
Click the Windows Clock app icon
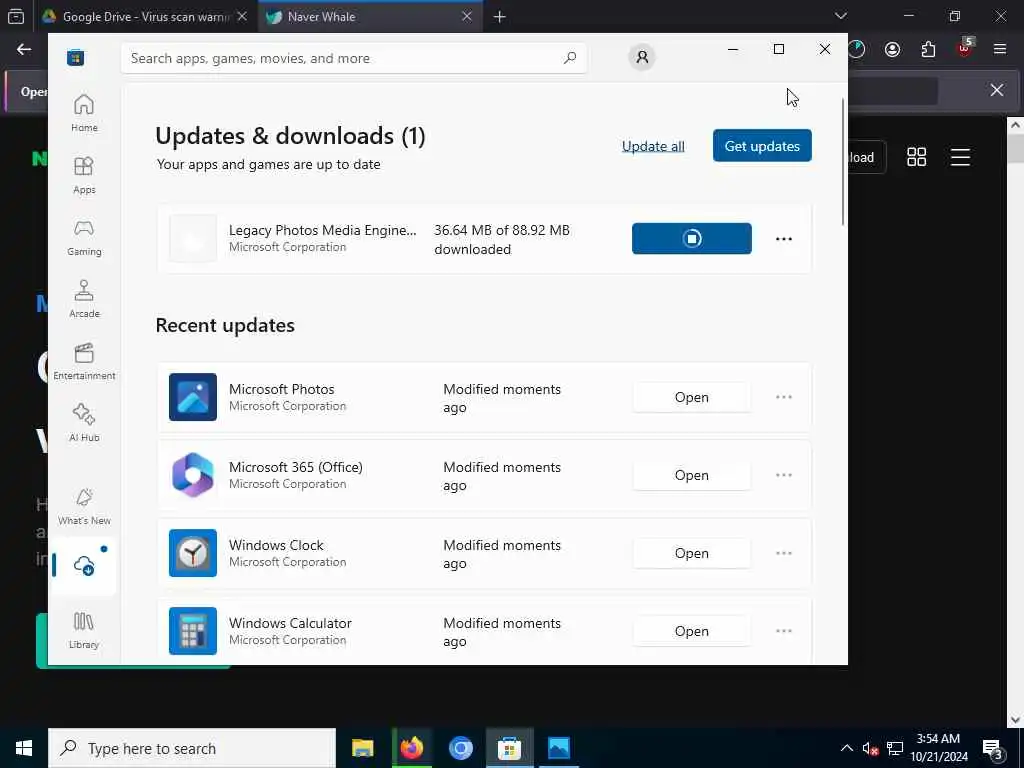click(193, 553)
